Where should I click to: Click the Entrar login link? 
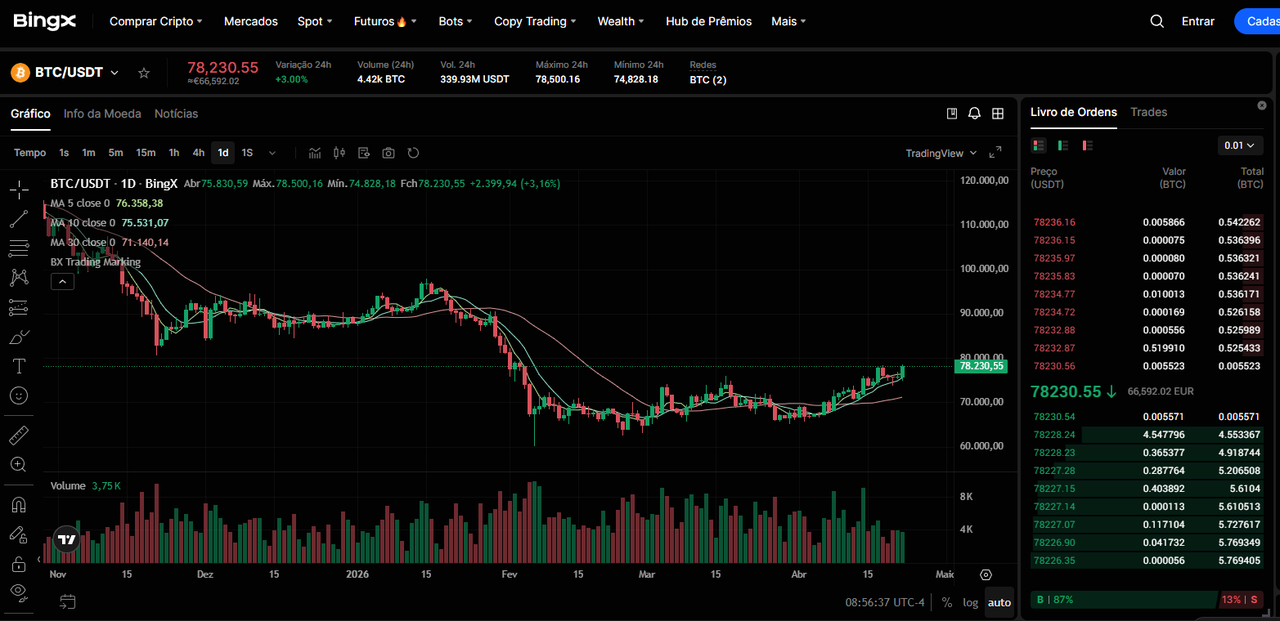[x=1197, y=21]
